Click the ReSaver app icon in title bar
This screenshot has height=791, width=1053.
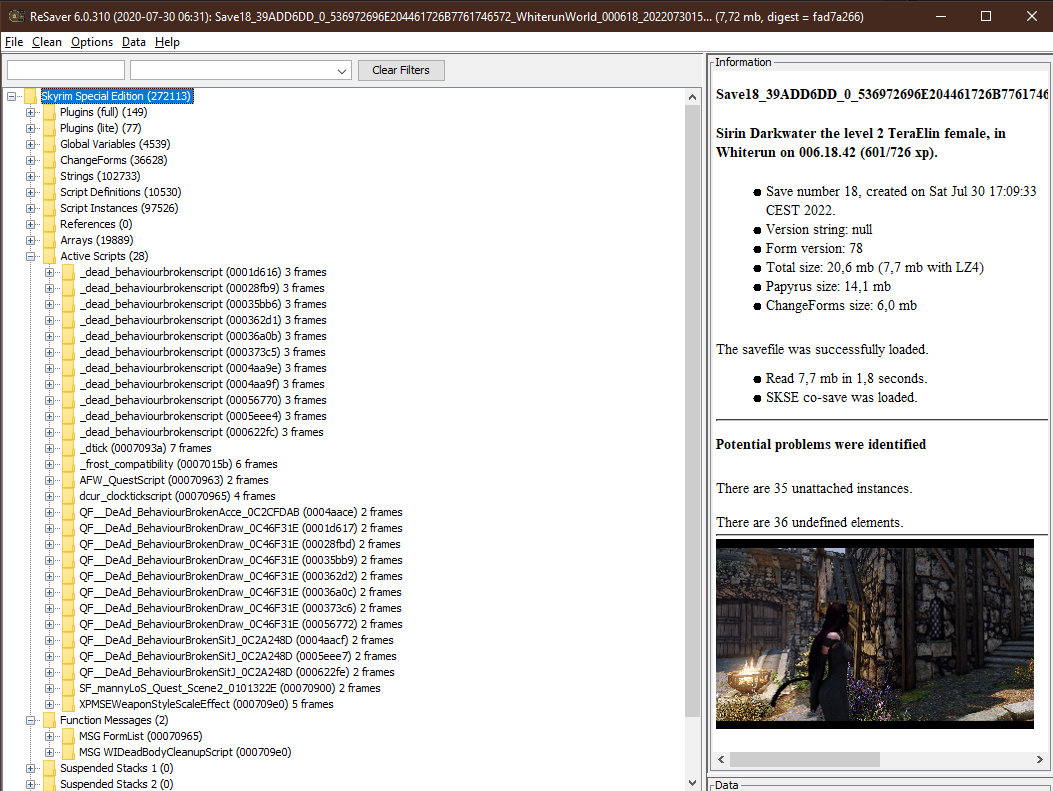click(16, 16)
